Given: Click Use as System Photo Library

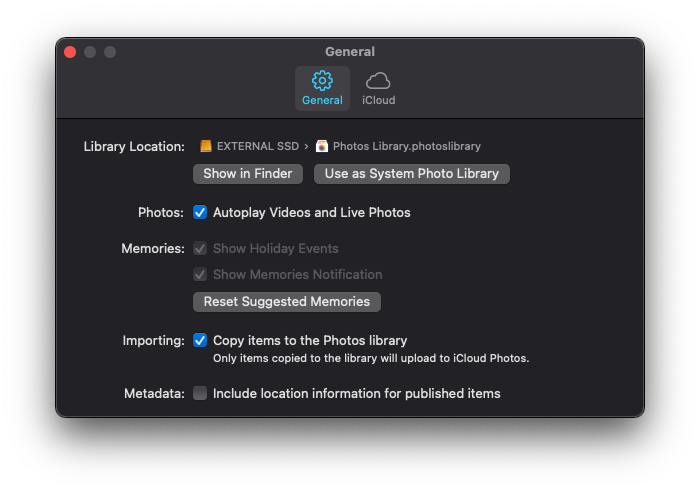Looking at the screenshot, I should click(412, 174).
